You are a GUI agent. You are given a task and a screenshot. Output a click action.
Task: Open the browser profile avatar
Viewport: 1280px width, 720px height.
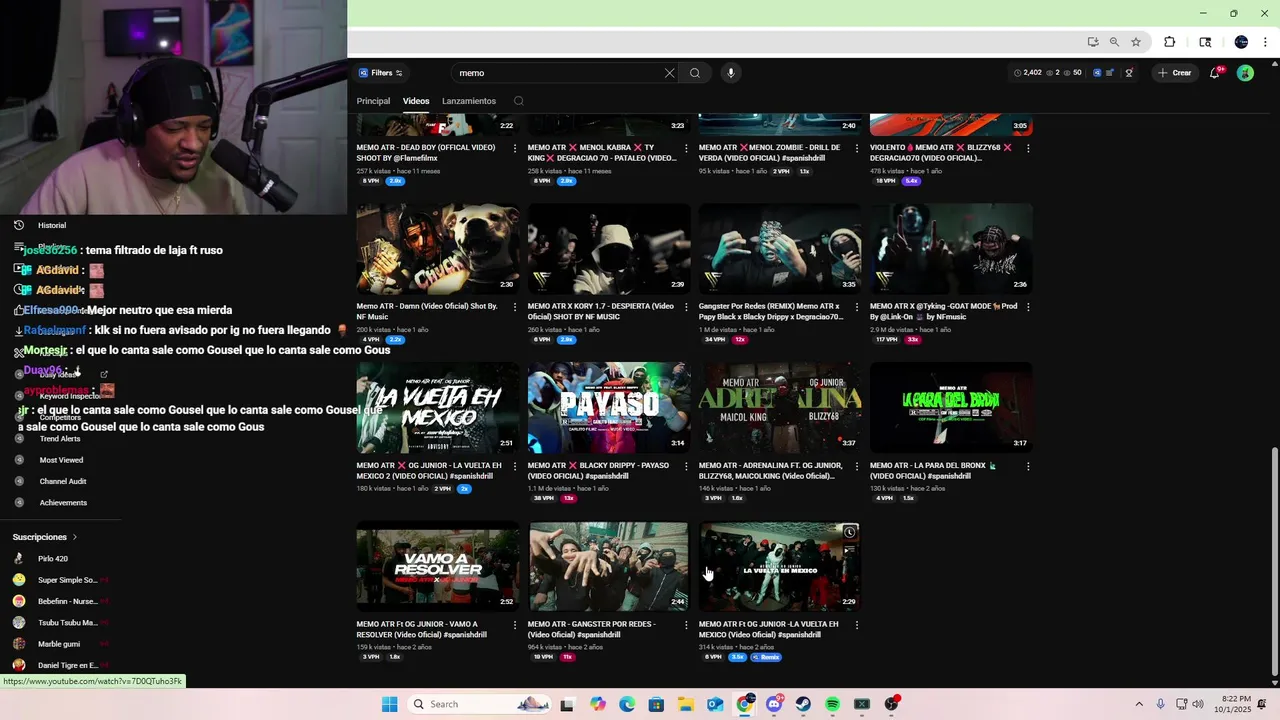(1241, 42)
